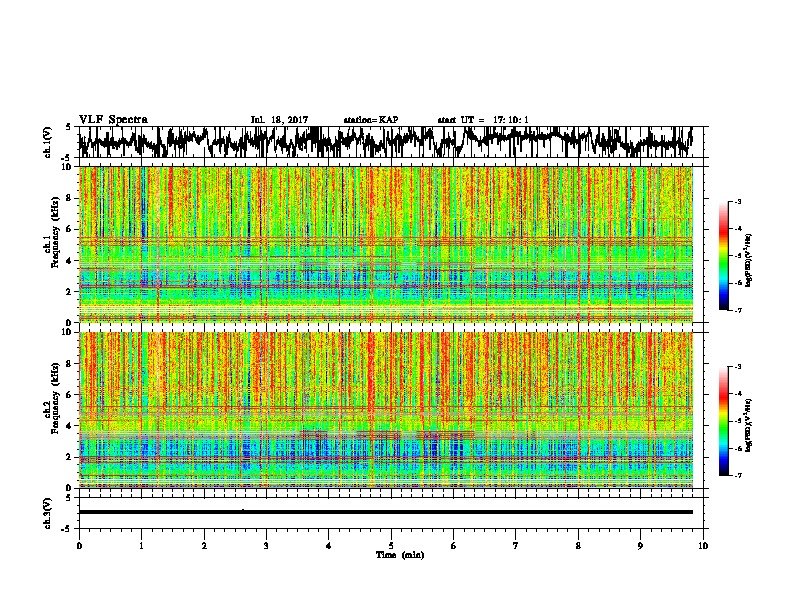Select the start UT 17:10:1 text
Screen dimensions: 792x612
point(483,120)
